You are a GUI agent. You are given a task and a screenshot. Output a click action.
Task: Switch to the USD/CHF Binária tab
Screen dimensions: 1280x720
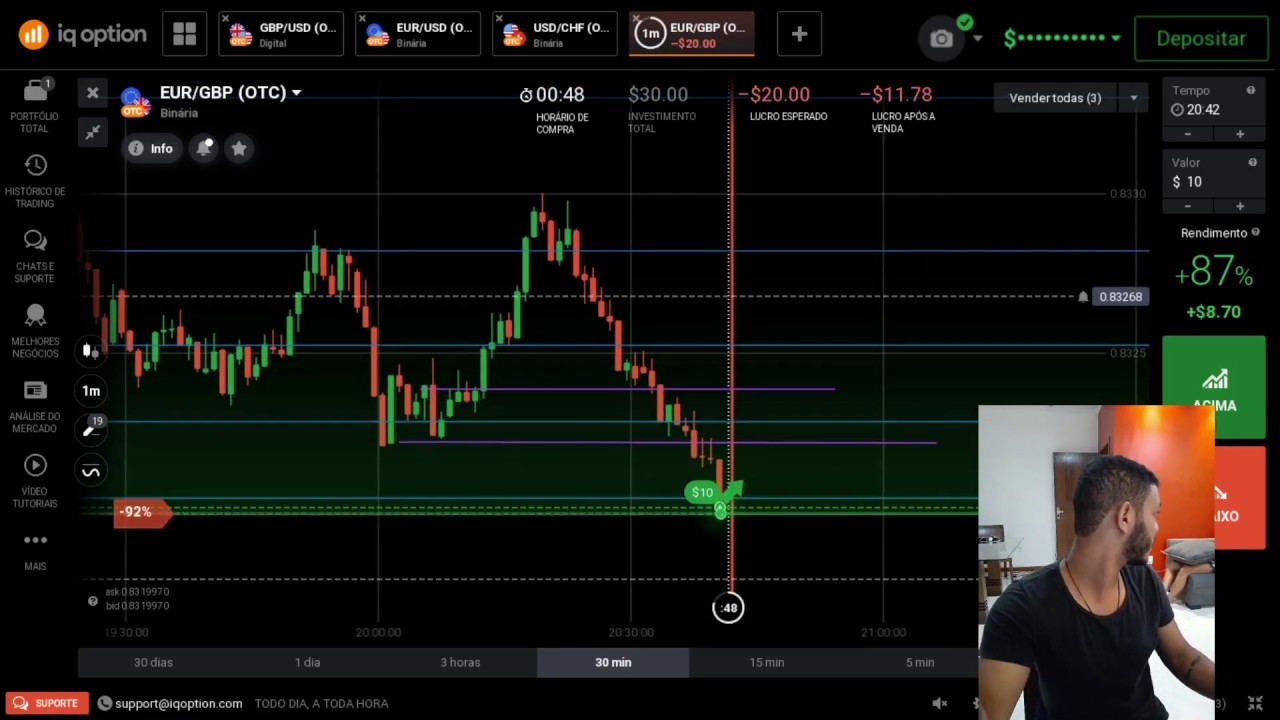(x=555, y=34)
